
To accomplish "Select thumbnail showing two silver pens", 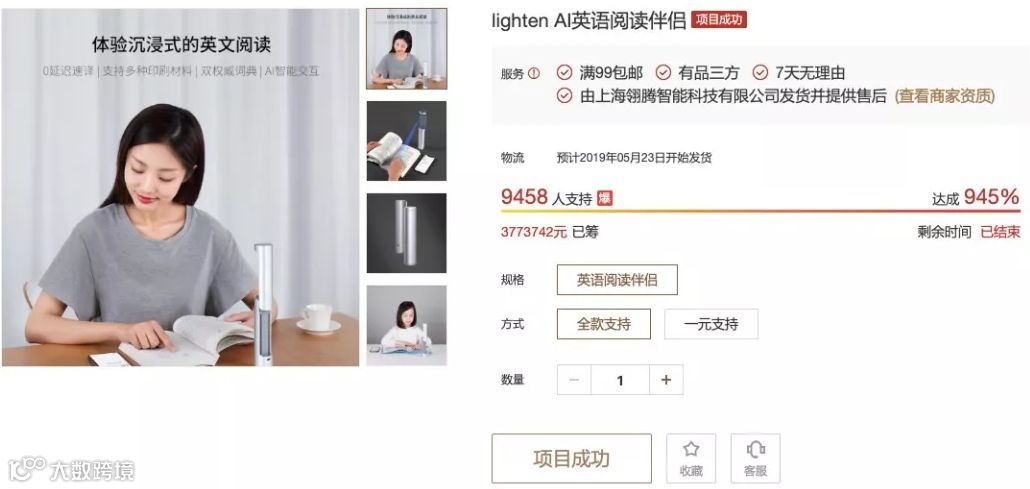I will click(407, 233).
